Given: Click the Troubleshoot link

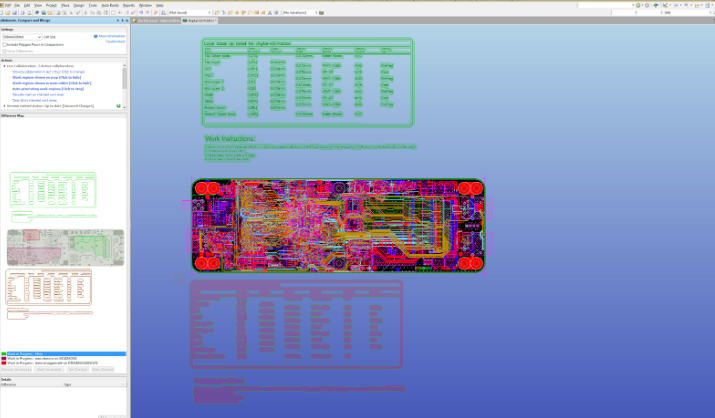Looking at the screenshot, I should tap(115, 41).
